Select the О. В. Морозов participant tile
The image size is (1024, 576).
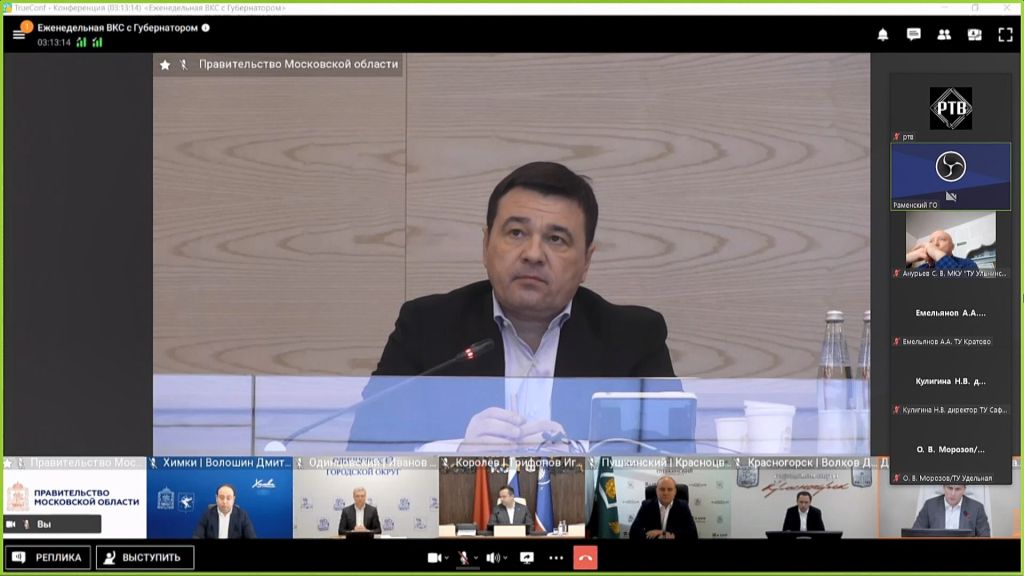coord(951,449)
